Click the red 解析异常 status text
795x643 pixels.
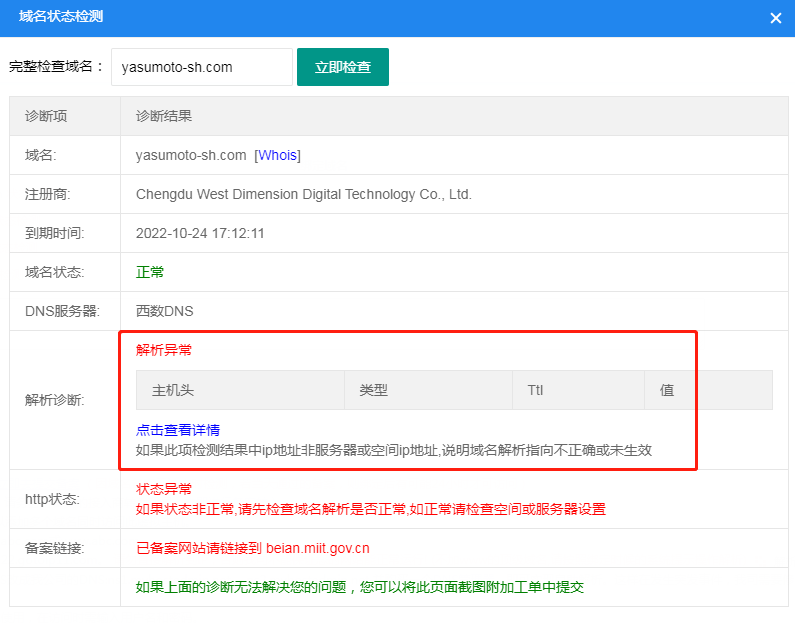coord(164,350)
